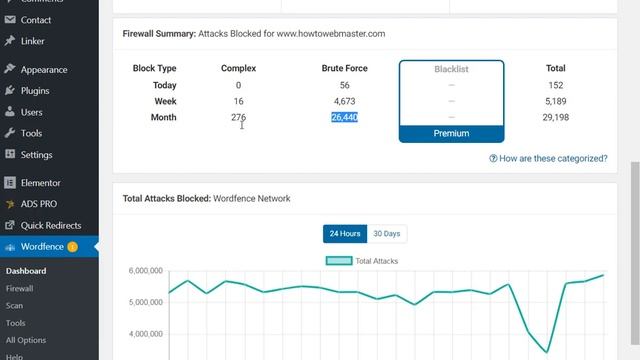Screen dimensions: 640x360
Task: Open Wordfence All Options submenu
Action: pyautogui.click(x=26, y=340)
